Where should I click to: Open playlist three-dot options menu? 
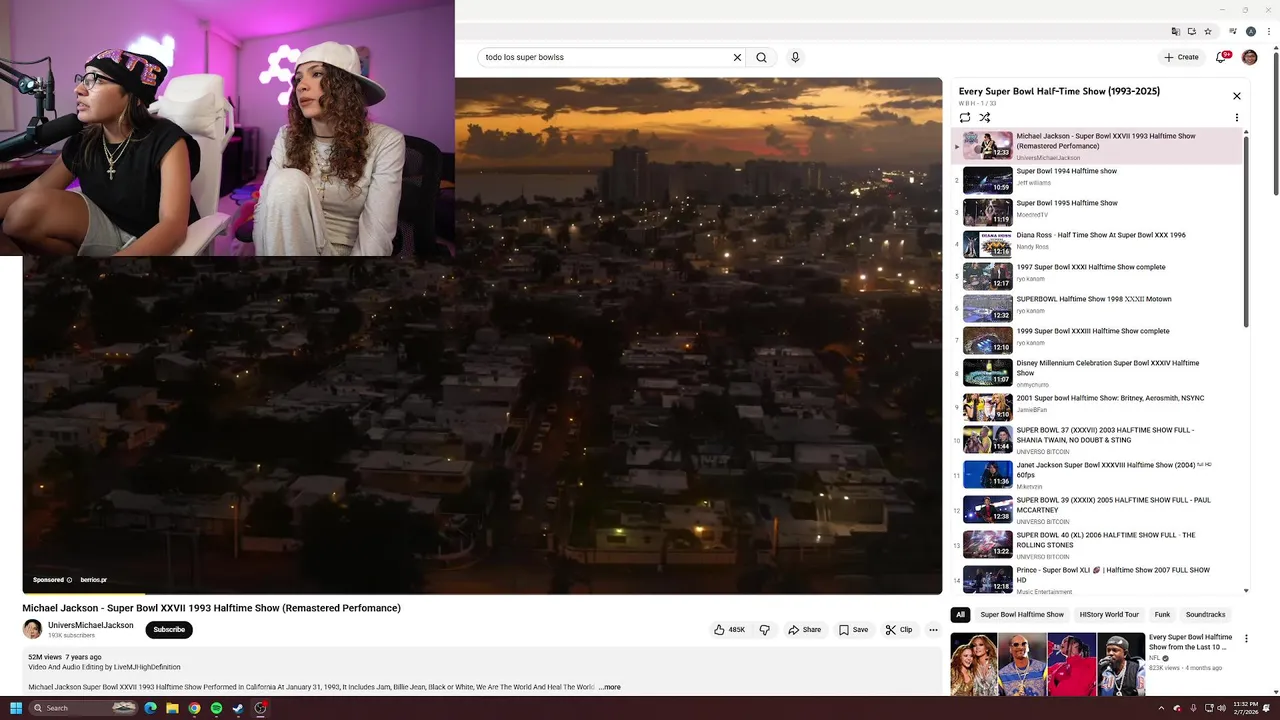pos(1237,117)
